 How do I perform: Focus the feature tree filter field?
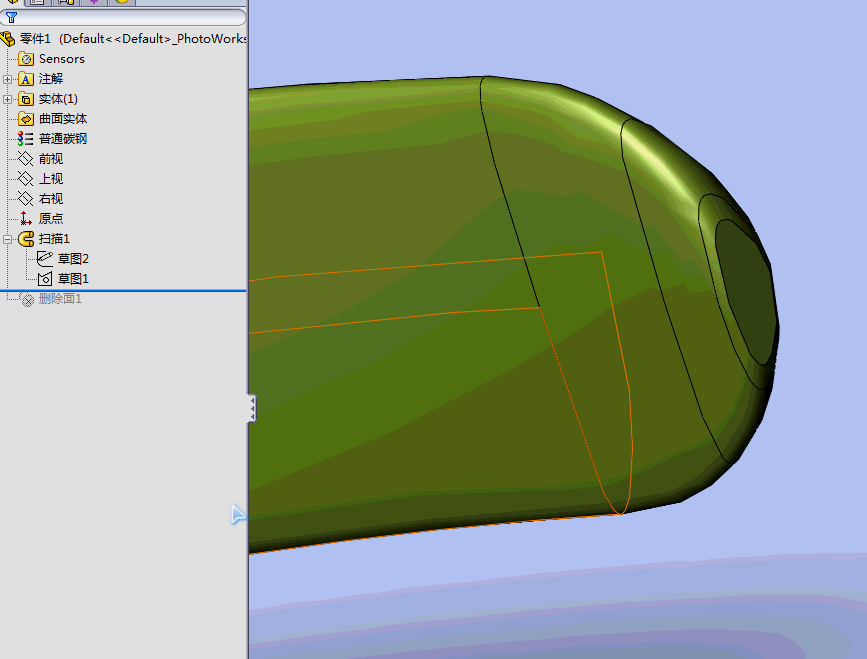[123, 17]
